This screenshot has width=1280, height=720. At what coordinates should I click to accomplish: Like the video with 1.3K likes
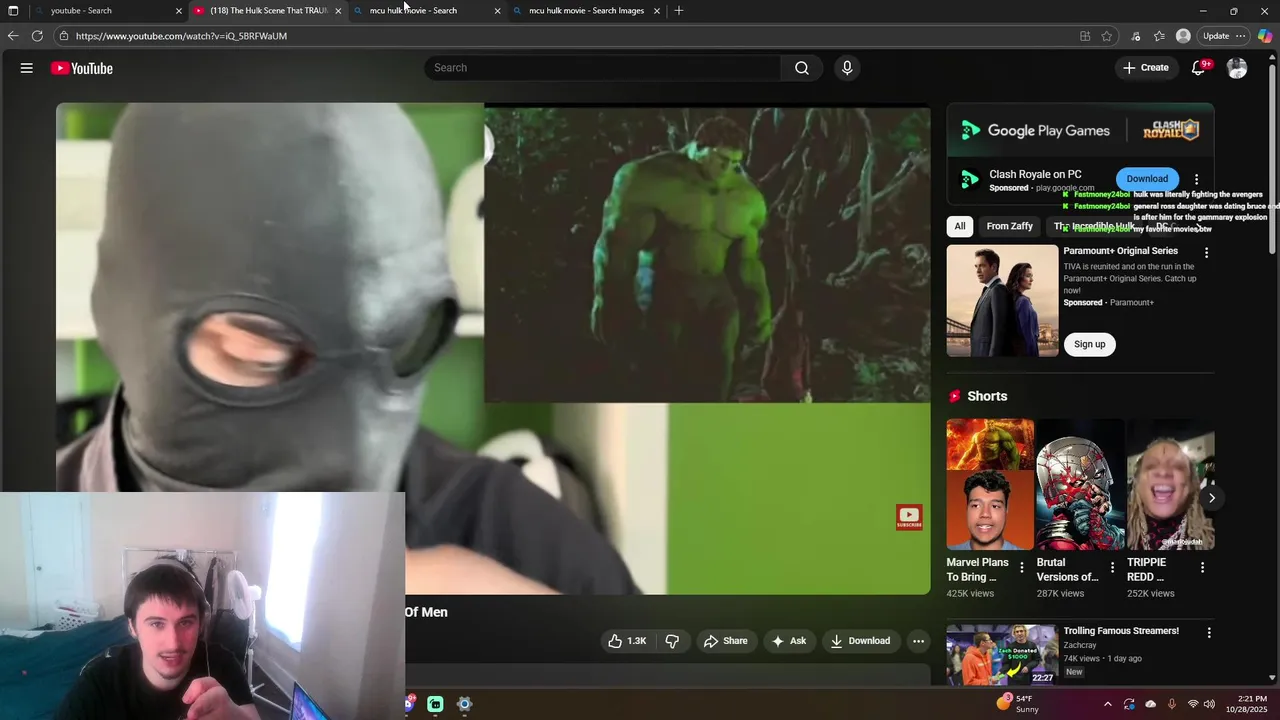pyautogui.click(x=627, y=641)
